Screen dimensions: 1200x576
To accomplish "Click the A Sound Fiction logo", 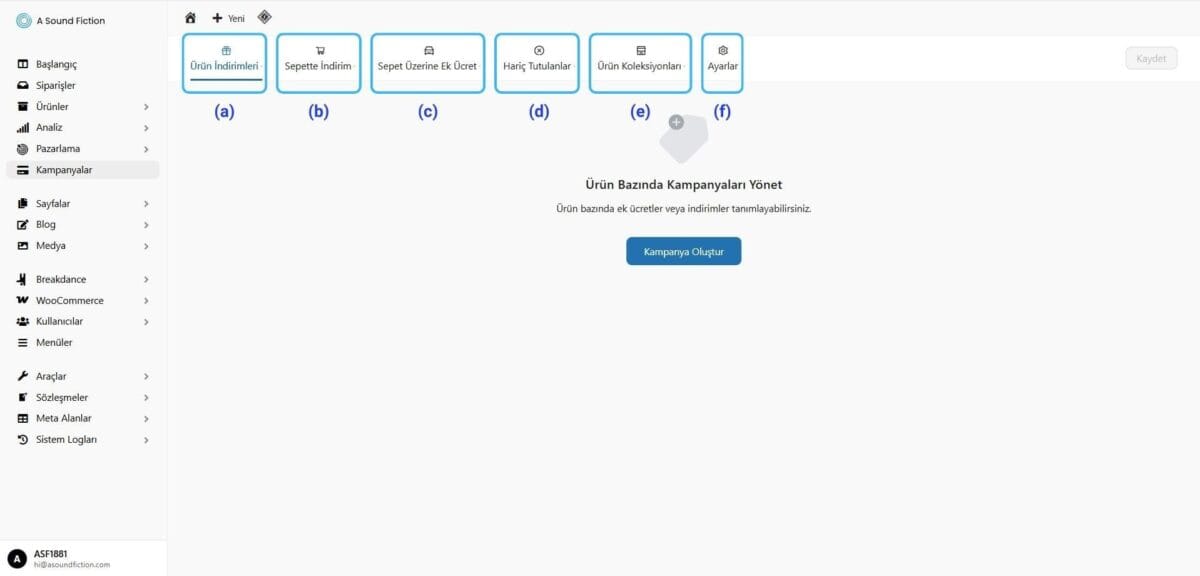I will click(24, 21).
